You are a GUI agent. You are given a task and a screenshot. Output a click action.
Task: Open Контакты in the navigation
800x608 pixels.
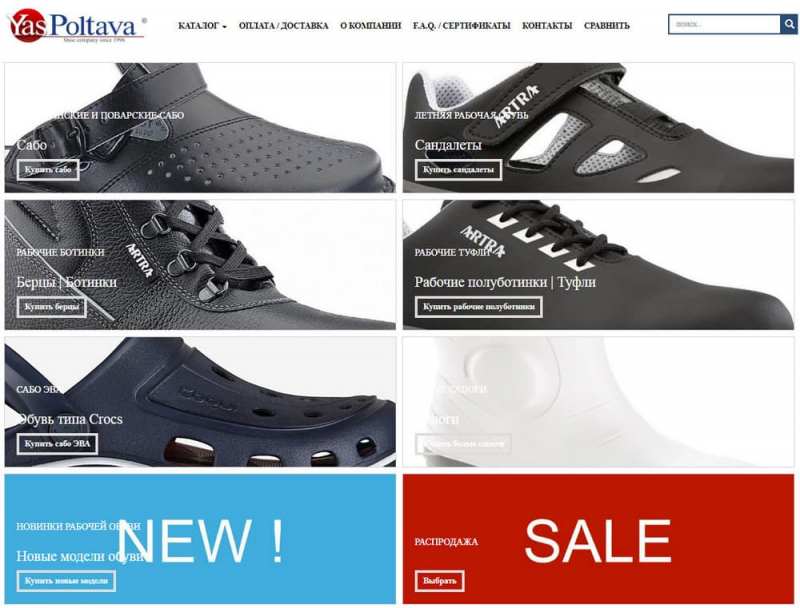click(x=547, y=26)
